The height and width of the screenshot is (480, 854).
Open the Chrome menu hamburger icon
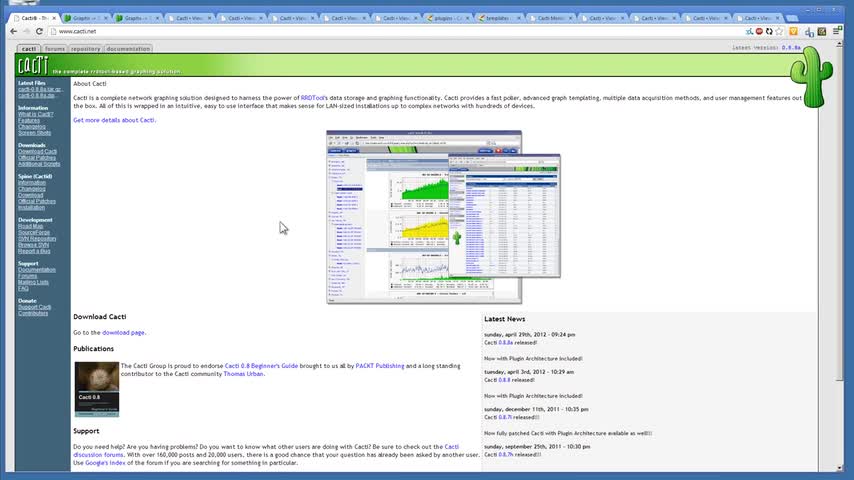(x=837, y=32)
